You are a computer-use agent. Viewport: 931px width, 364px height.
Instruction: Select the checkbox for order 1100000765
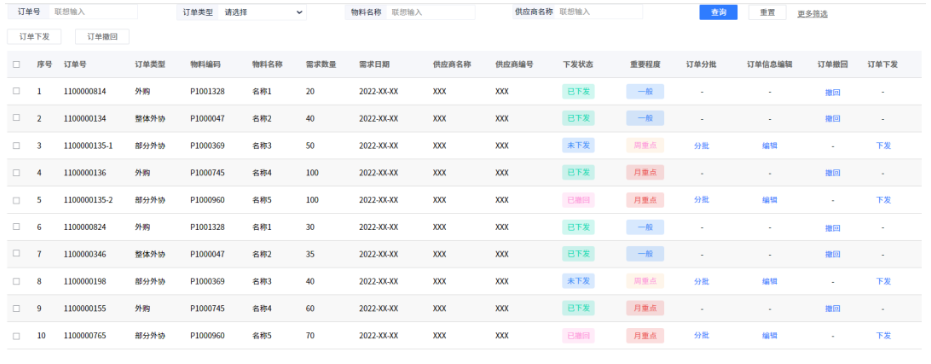coord(16,335)
